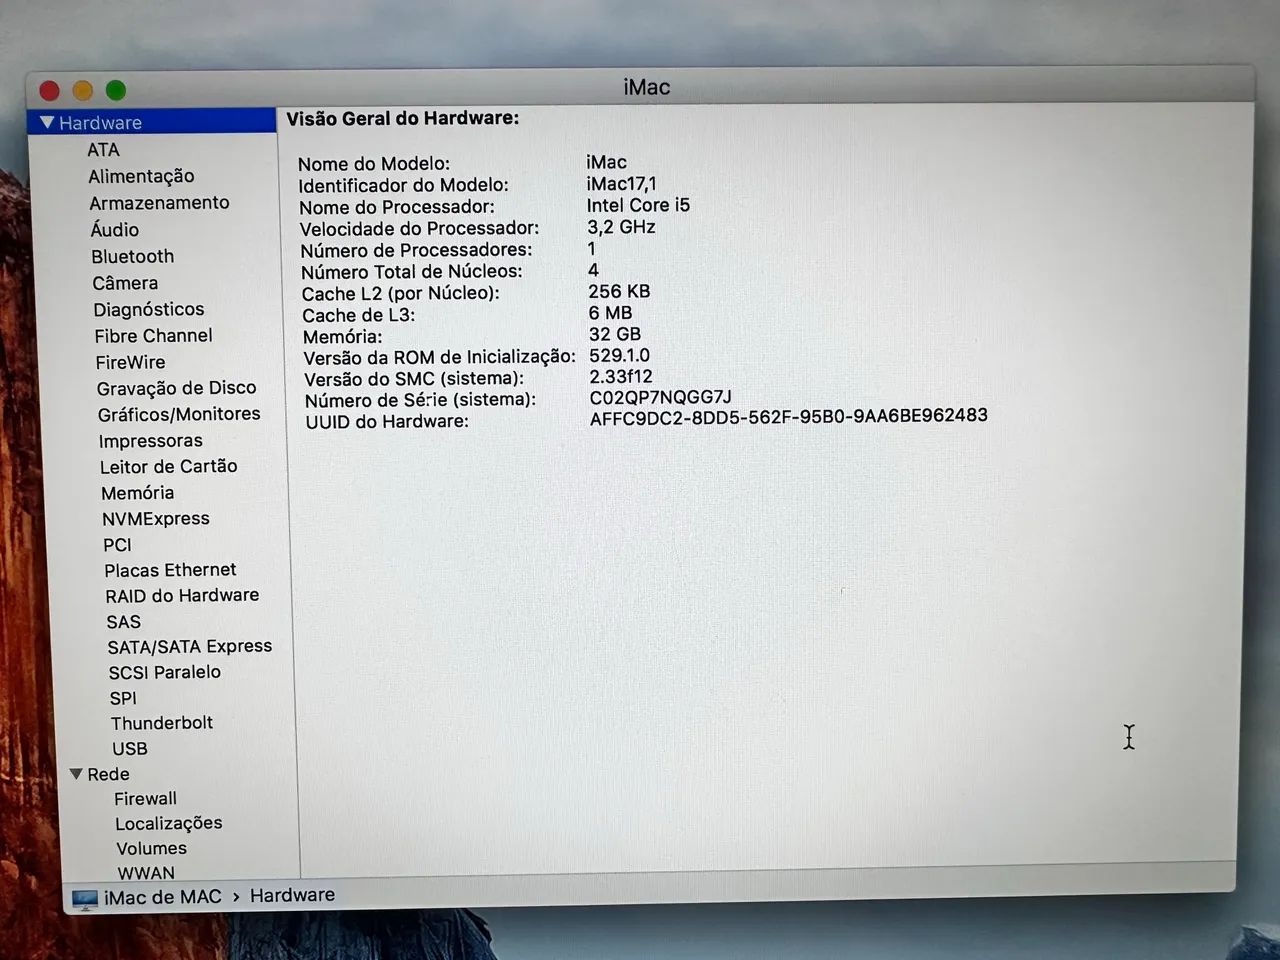Image resolution: width=1280 pixels, height=960 pixels.
Task: Click the iMac window title
Action: click(646, 88)
